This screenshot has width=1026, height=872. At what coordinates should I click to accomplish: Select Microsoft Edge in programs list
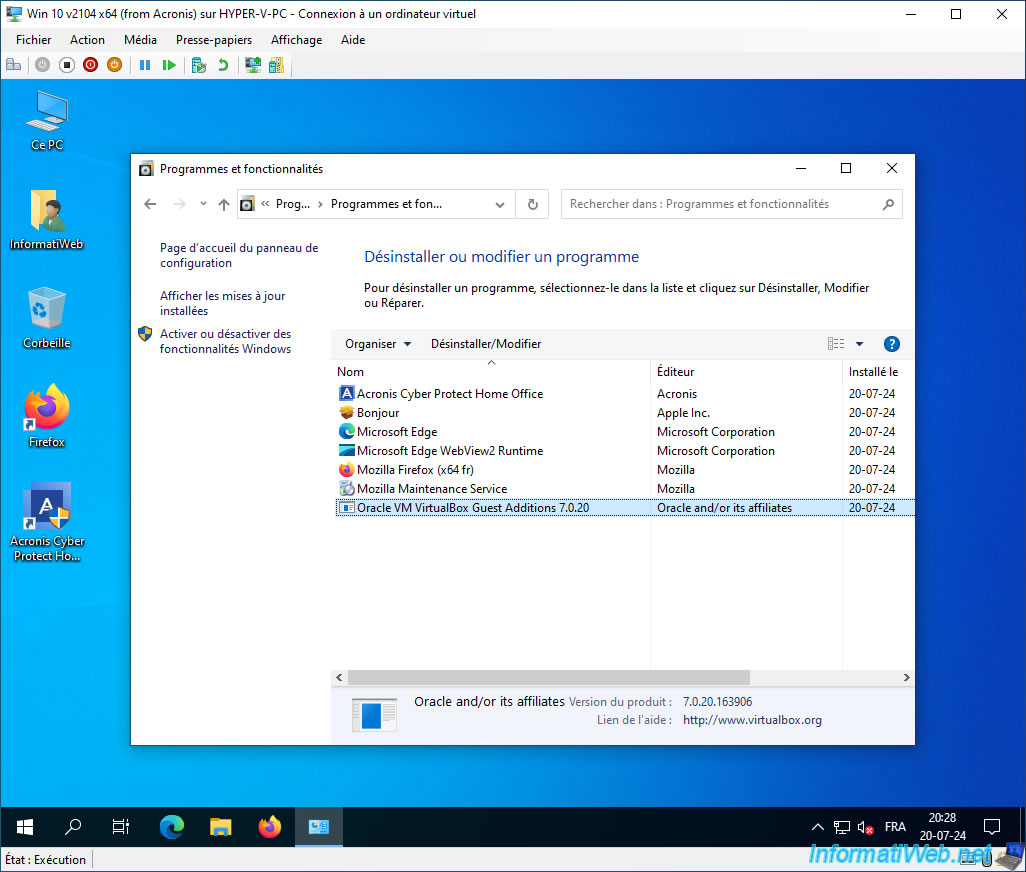[x=625, y=432]
